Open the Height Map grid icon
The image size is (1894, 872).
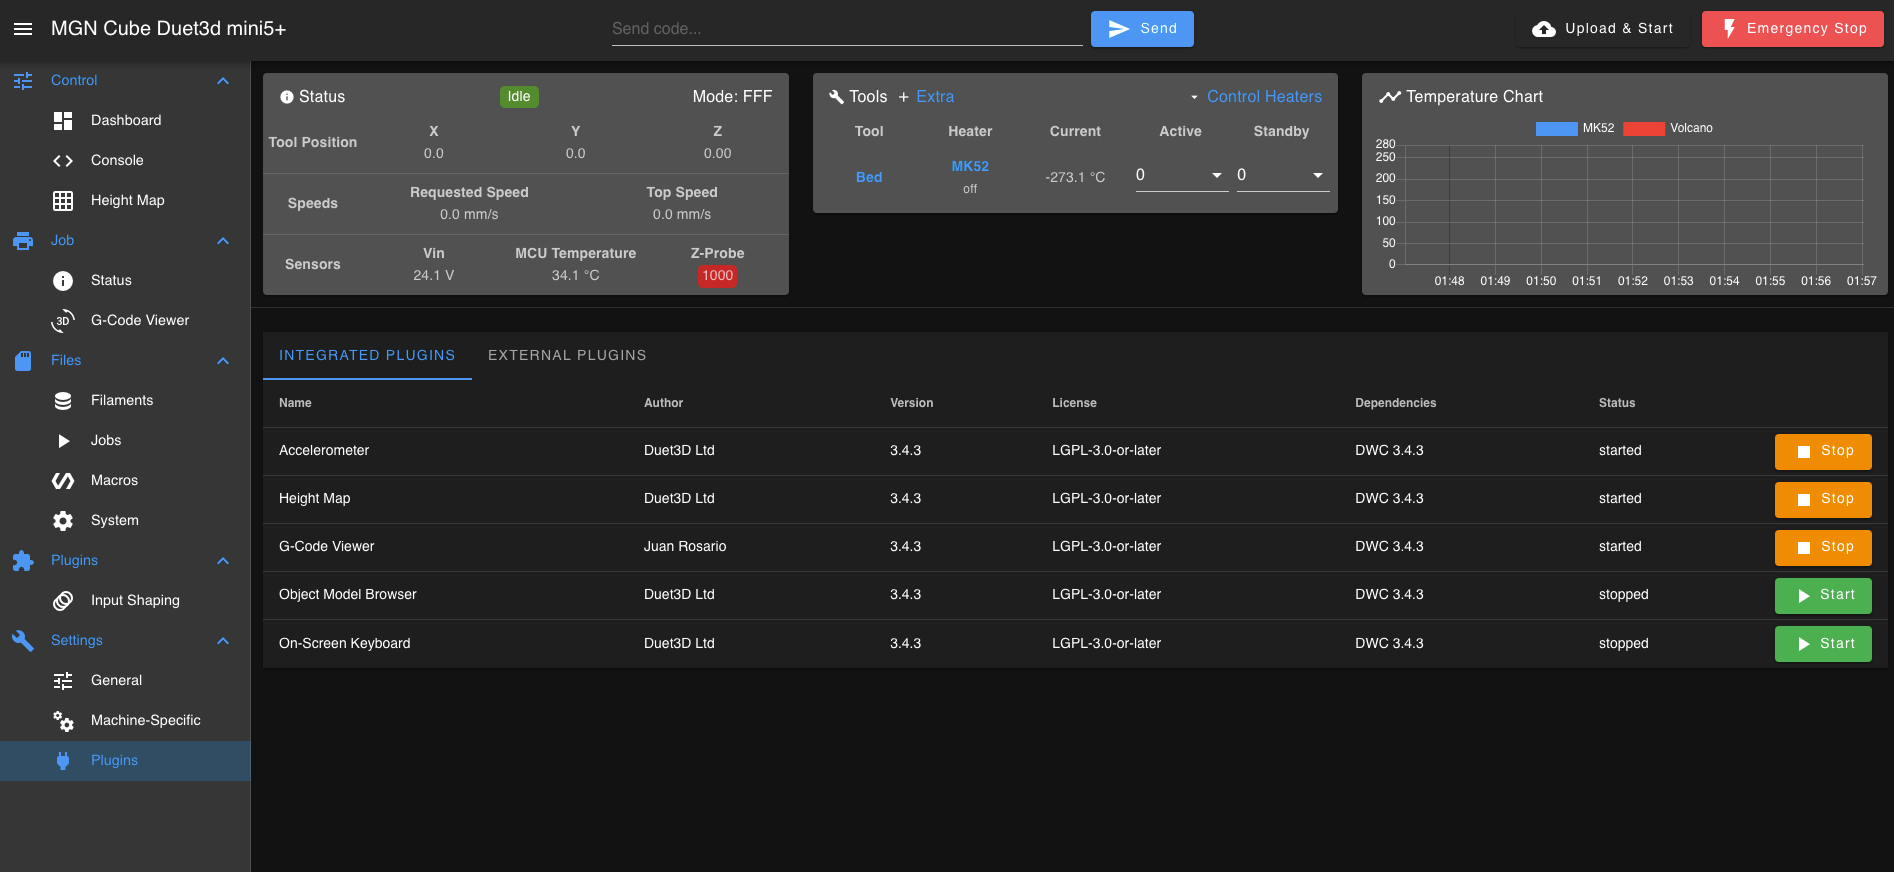coord(63,201)
